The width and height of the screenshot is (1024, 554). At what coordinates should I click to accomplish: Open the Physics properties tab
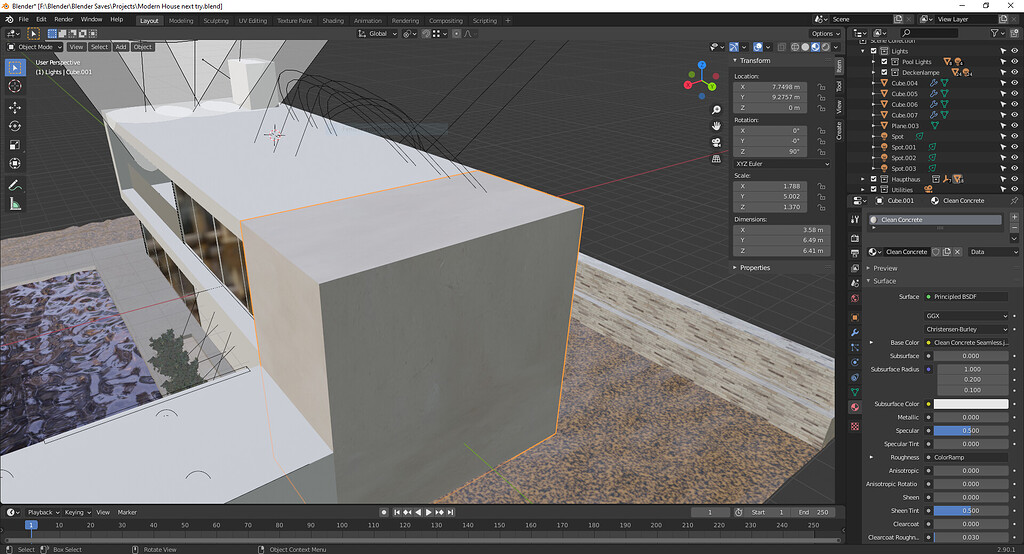[x=855, y=362]
